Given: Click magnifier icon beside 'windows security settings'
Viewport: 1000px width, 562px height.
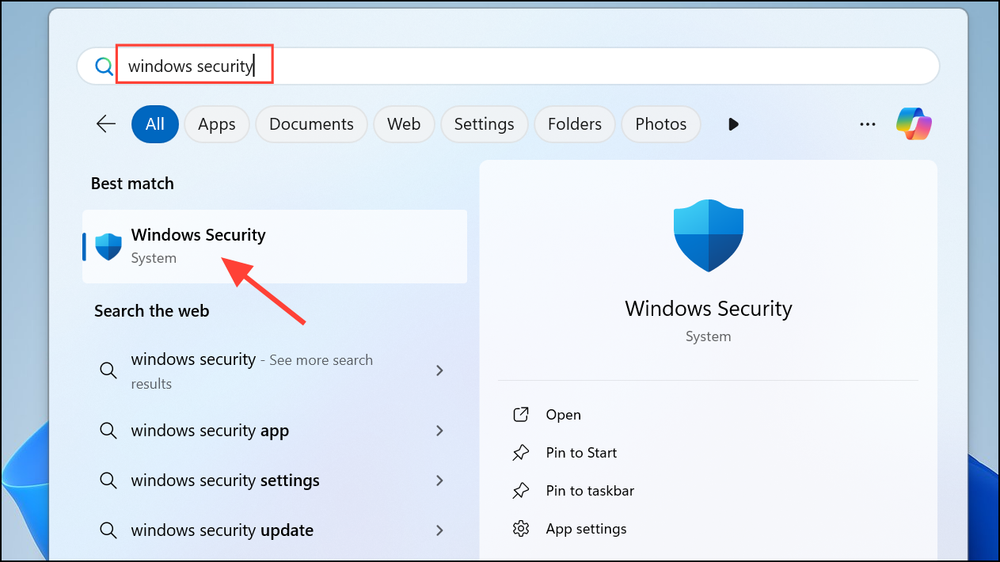Looking at the screenshot, I should tap(108, 480).
